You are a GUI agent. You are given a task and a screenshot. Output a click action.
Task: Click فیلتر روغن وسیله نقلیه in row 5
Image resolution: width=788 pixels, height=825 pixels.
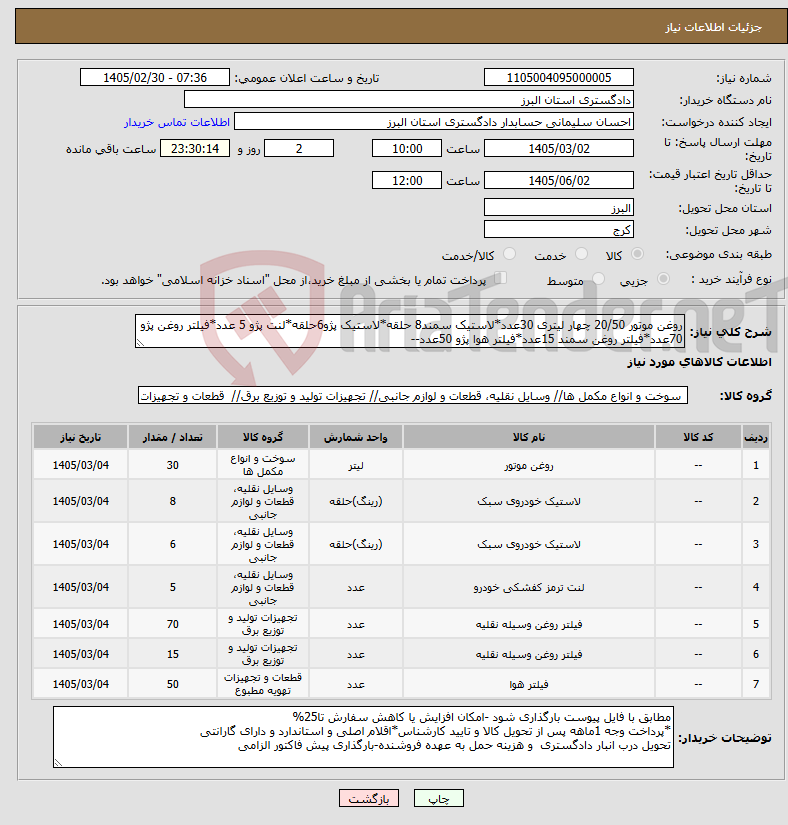pos(529,625)
